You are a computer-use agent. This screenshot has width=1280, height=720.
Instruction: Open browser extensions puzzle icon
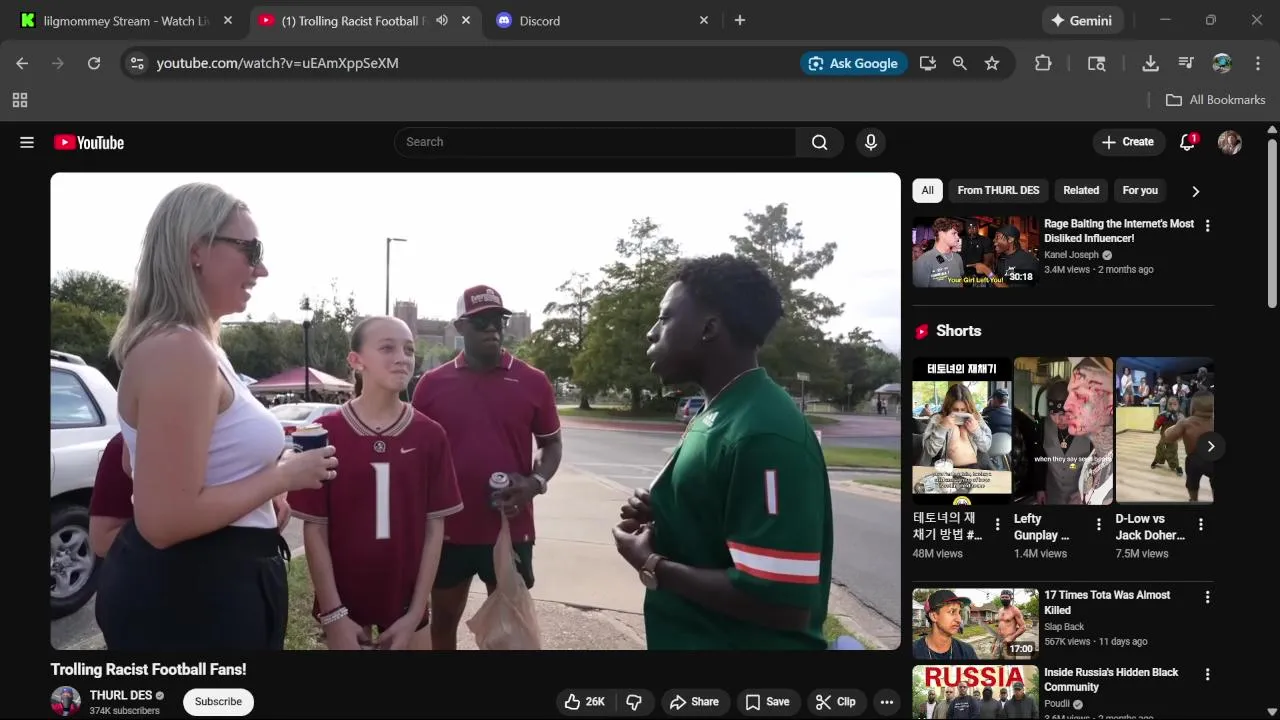click(1043, 63)
